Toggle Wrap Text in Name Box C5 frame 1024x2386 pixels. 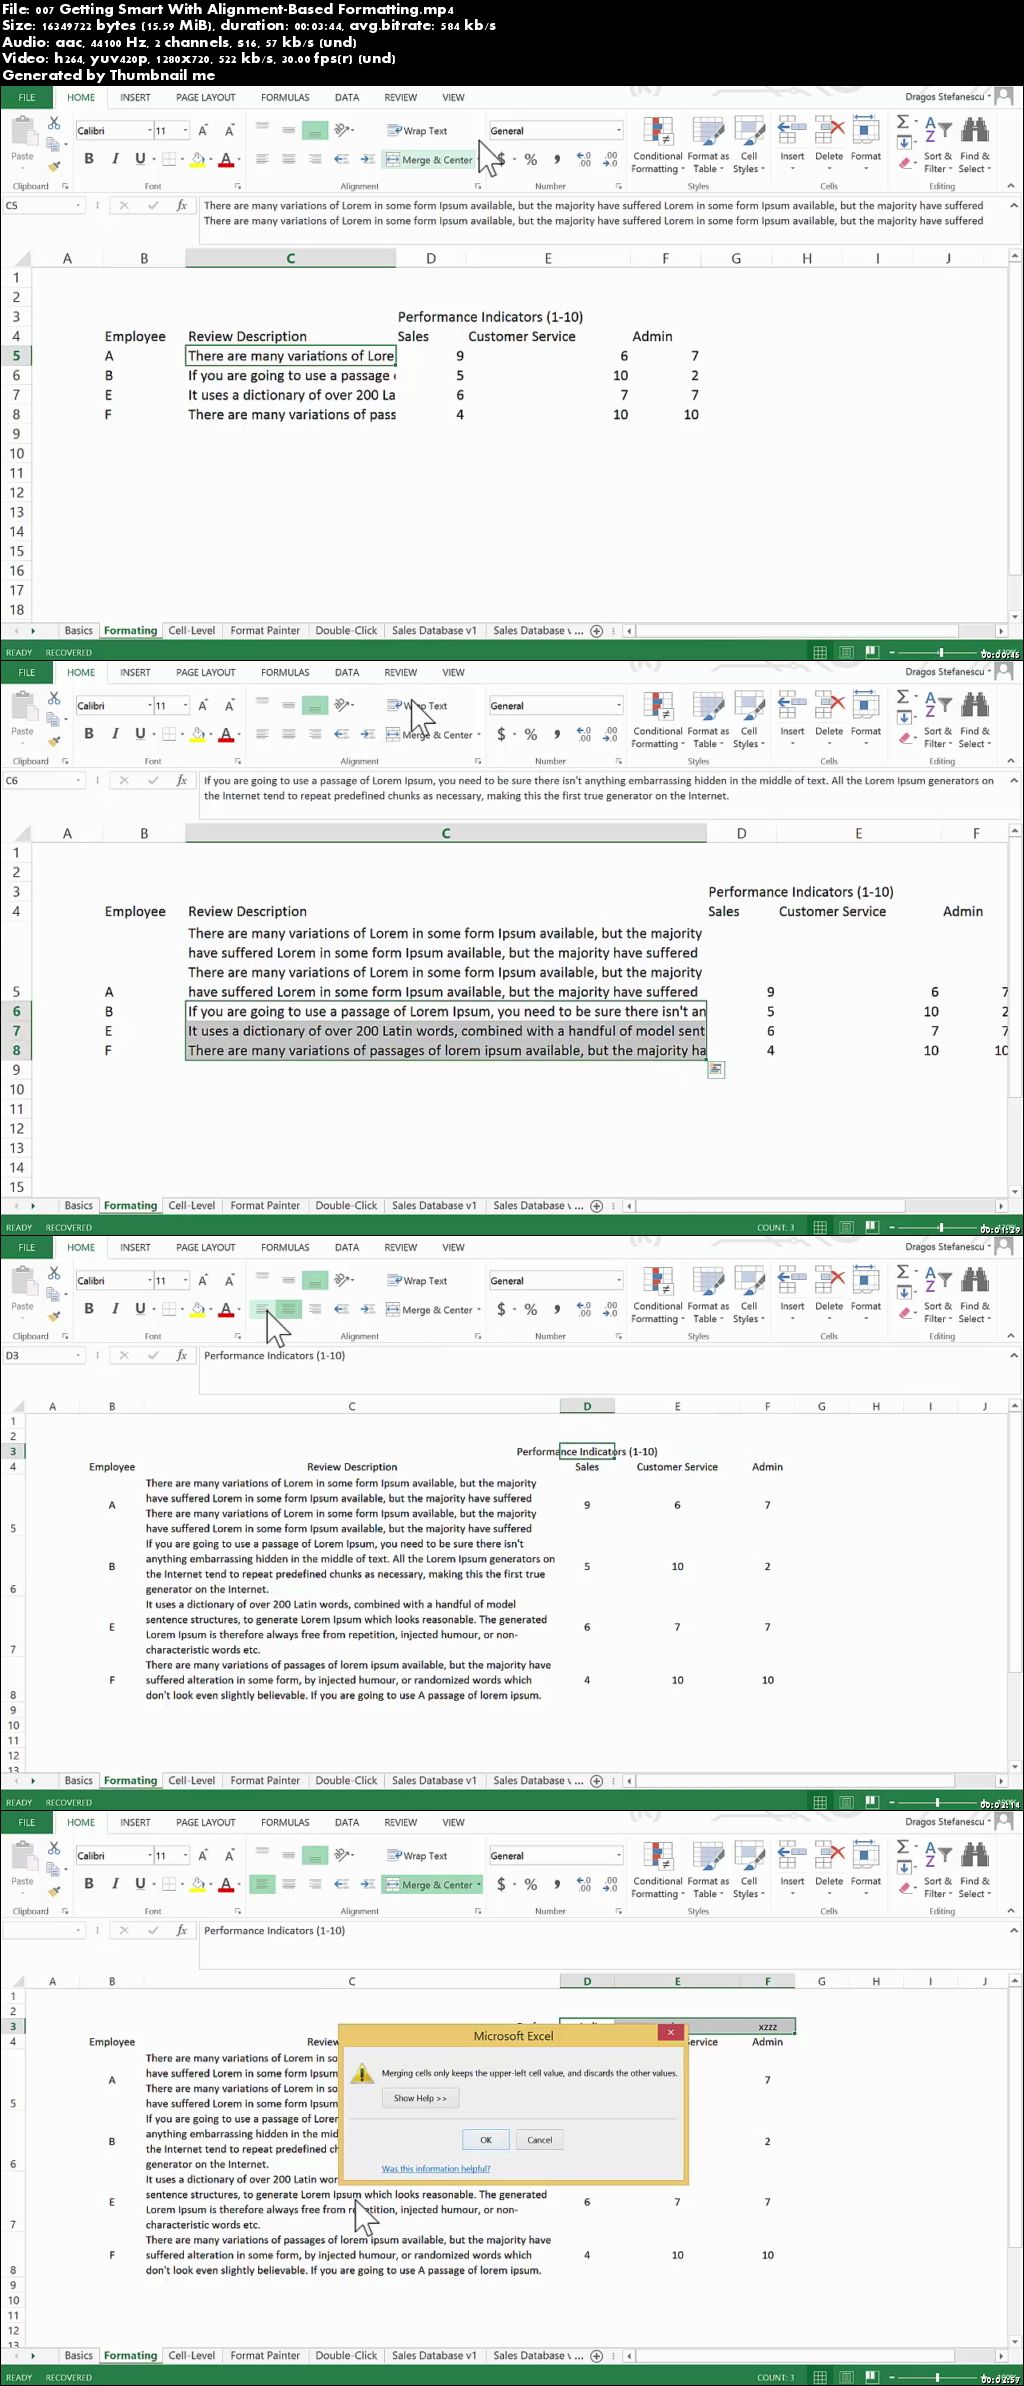(x=418, y=131)
